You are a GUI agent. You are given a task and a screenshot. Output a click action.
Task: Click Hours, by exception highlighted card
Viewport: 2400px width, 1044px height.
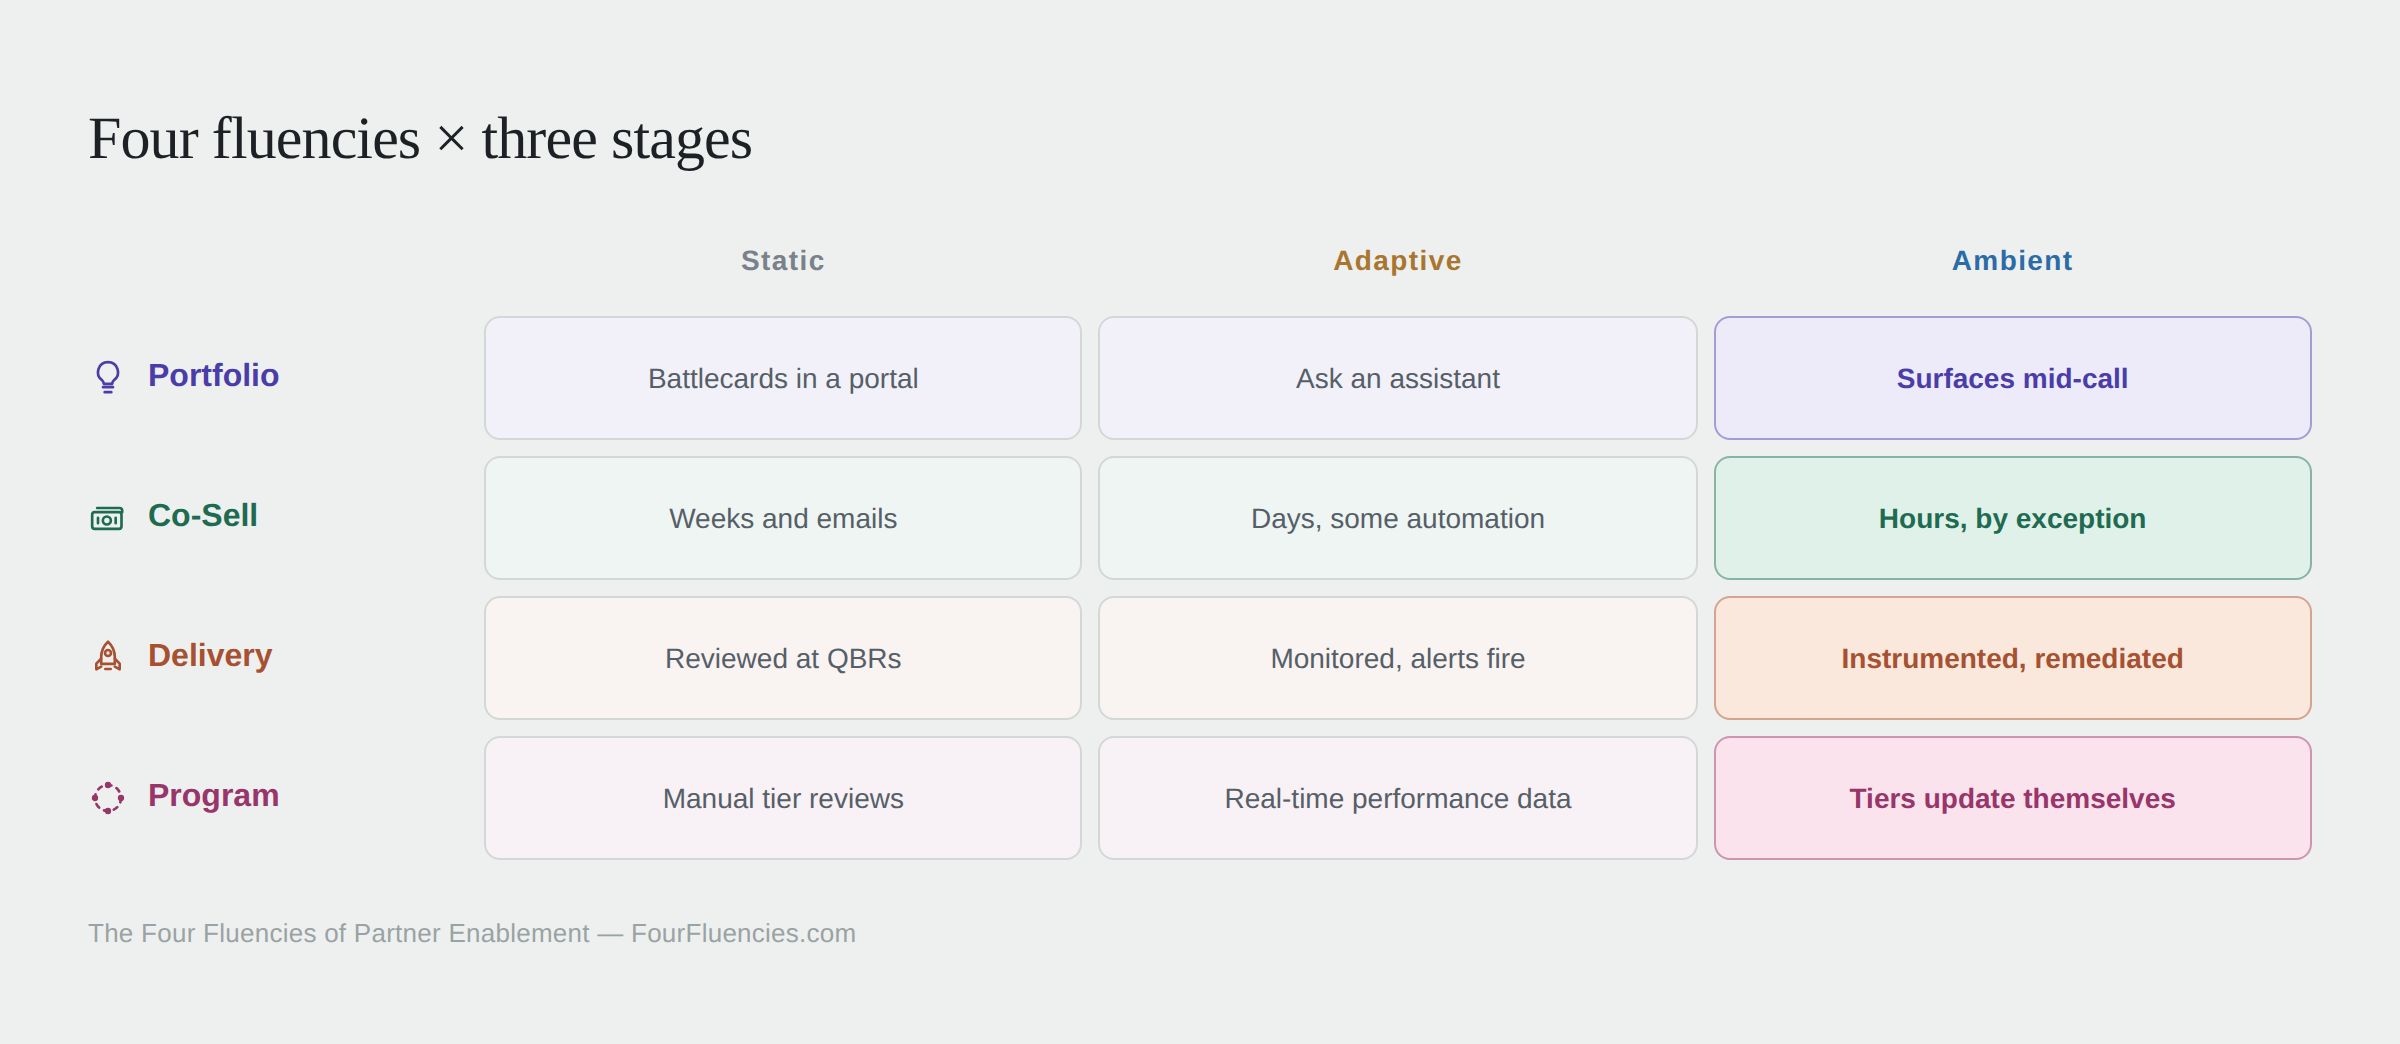coord(2013,518)
